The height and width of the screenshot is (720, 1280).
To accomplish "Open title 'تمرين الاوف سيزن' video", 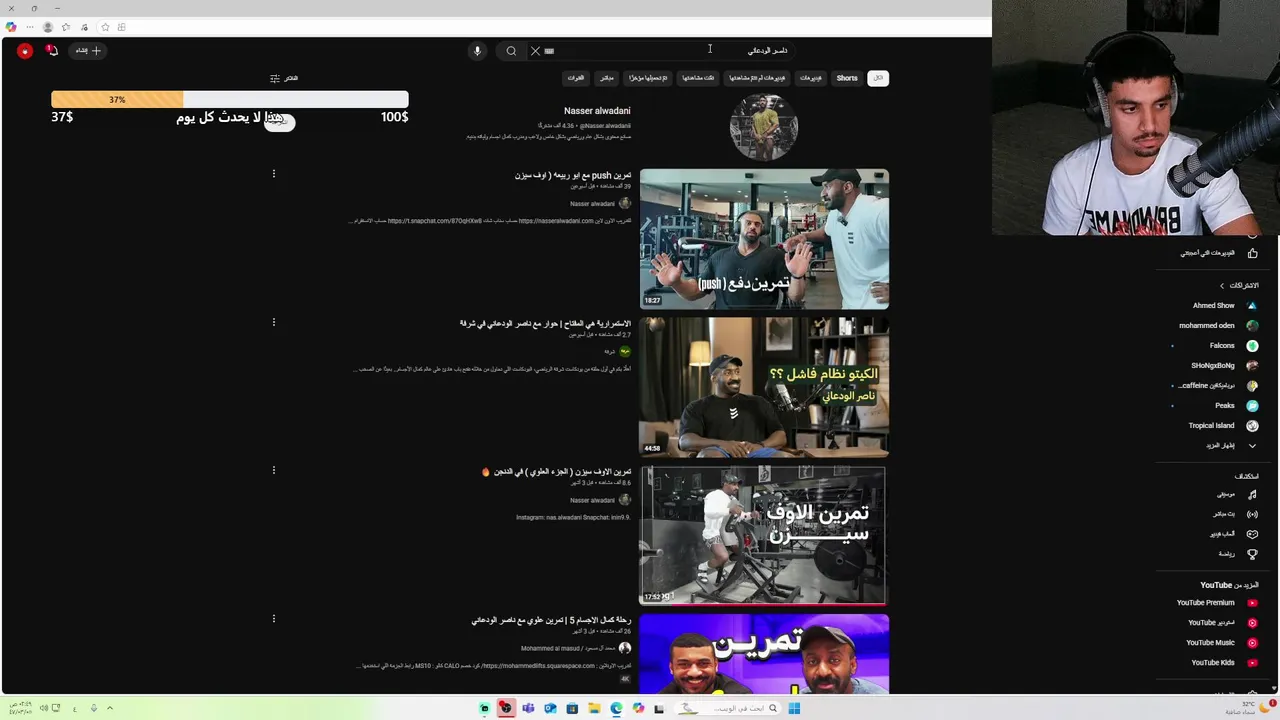I will (556, 472).
